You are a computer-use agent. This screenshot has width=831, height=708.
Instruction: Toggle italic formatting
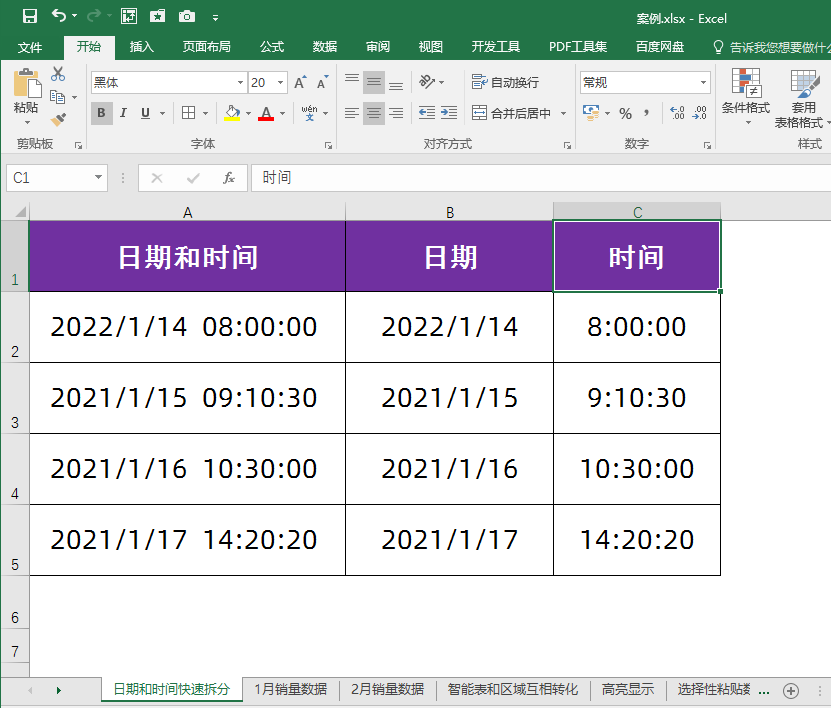(123, 113)
